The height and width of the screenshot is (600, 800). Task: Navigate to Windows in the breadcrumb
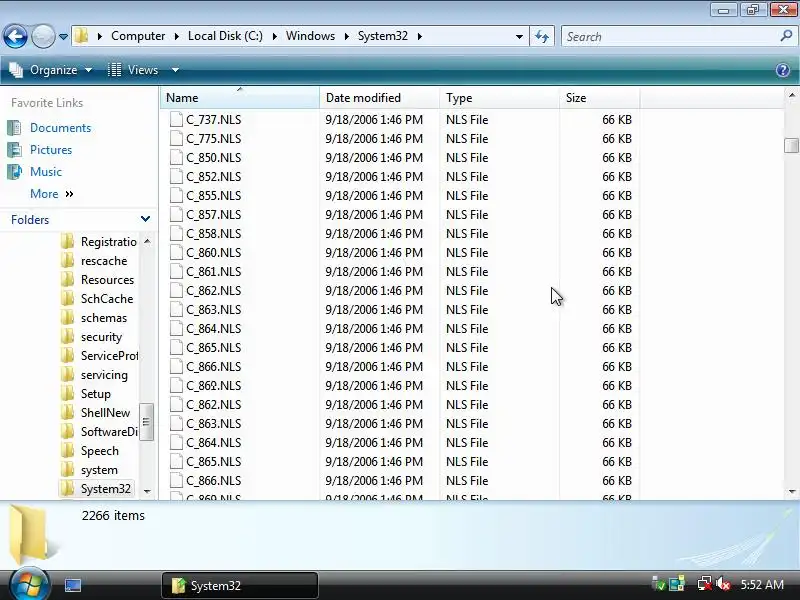310,36
